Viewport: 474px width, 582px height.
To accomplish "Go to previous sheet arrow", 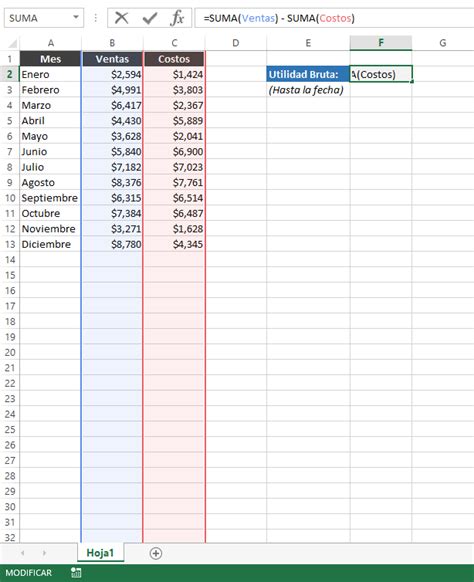I will tap(23, 553).
